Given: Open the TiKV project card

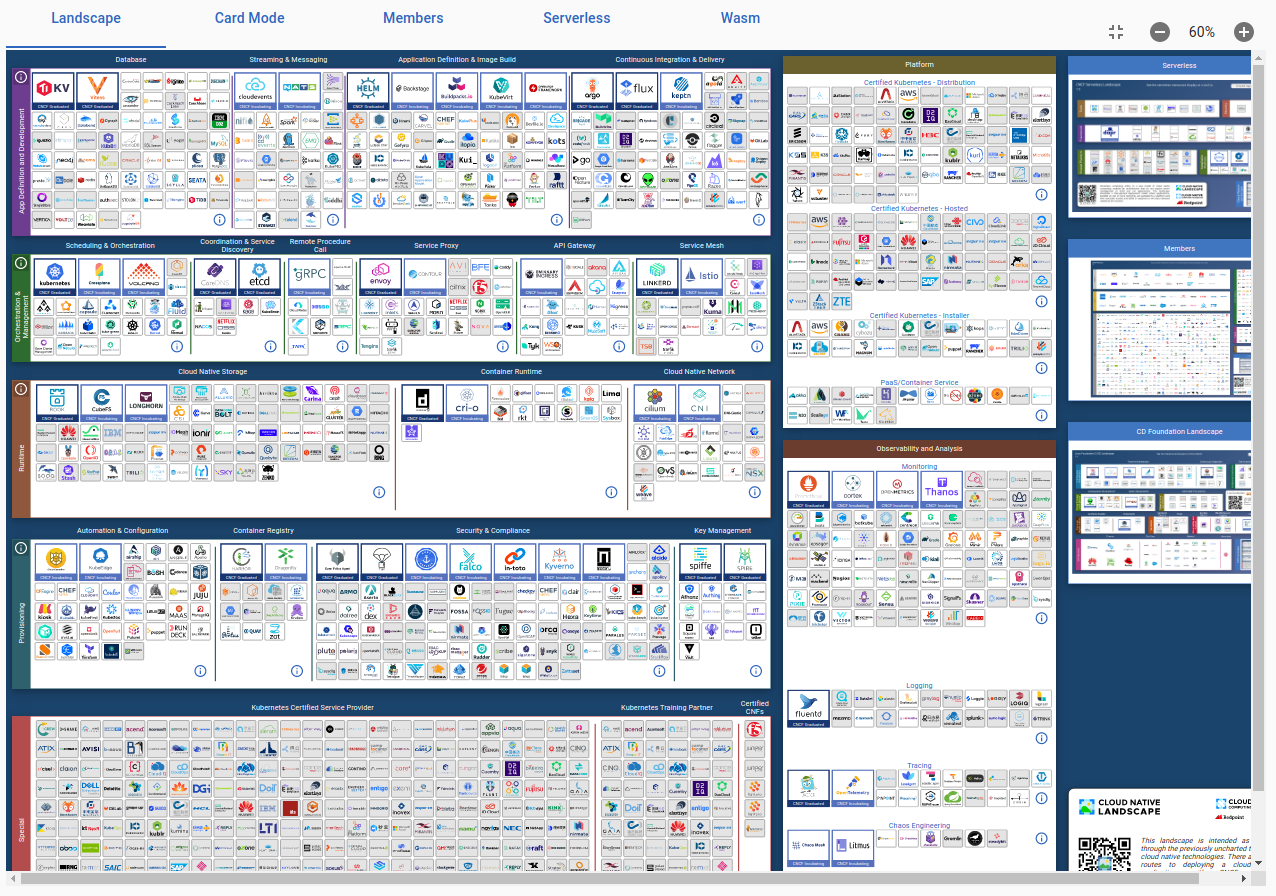Looking at the screenshot, I should click(54, 91).
